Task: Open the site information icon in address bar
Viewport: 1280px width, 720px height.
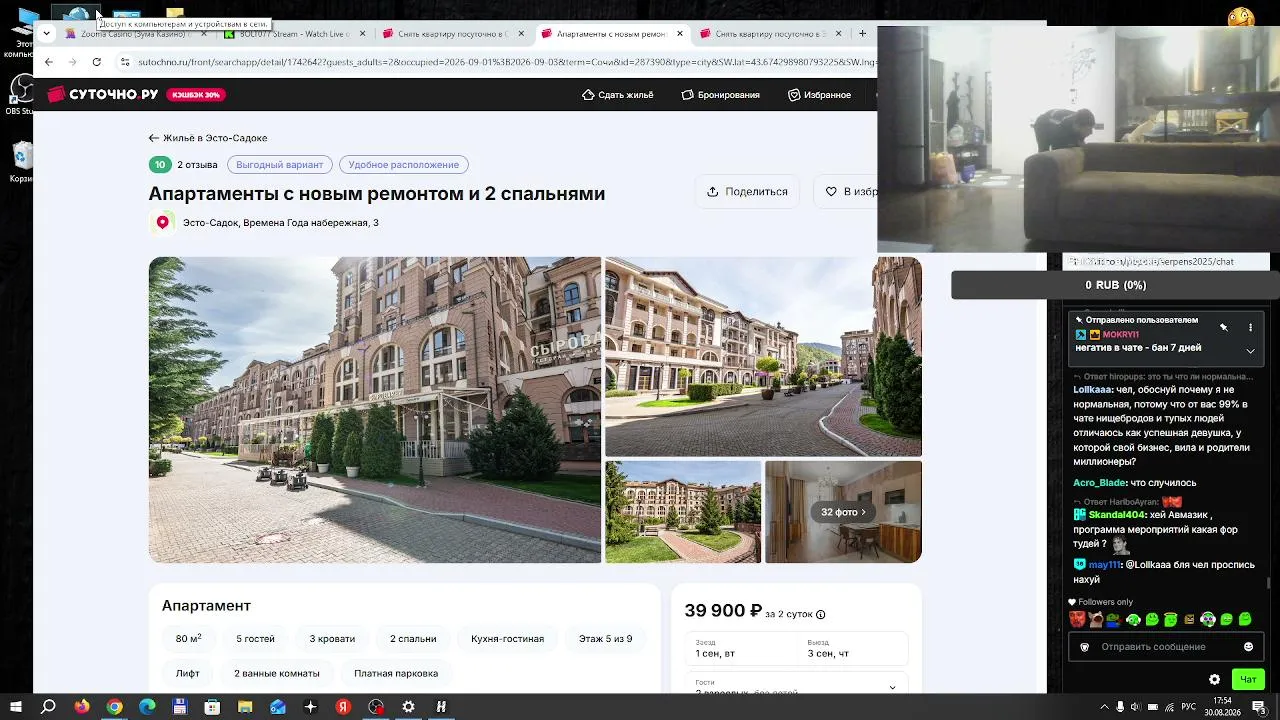Action: 125,62
